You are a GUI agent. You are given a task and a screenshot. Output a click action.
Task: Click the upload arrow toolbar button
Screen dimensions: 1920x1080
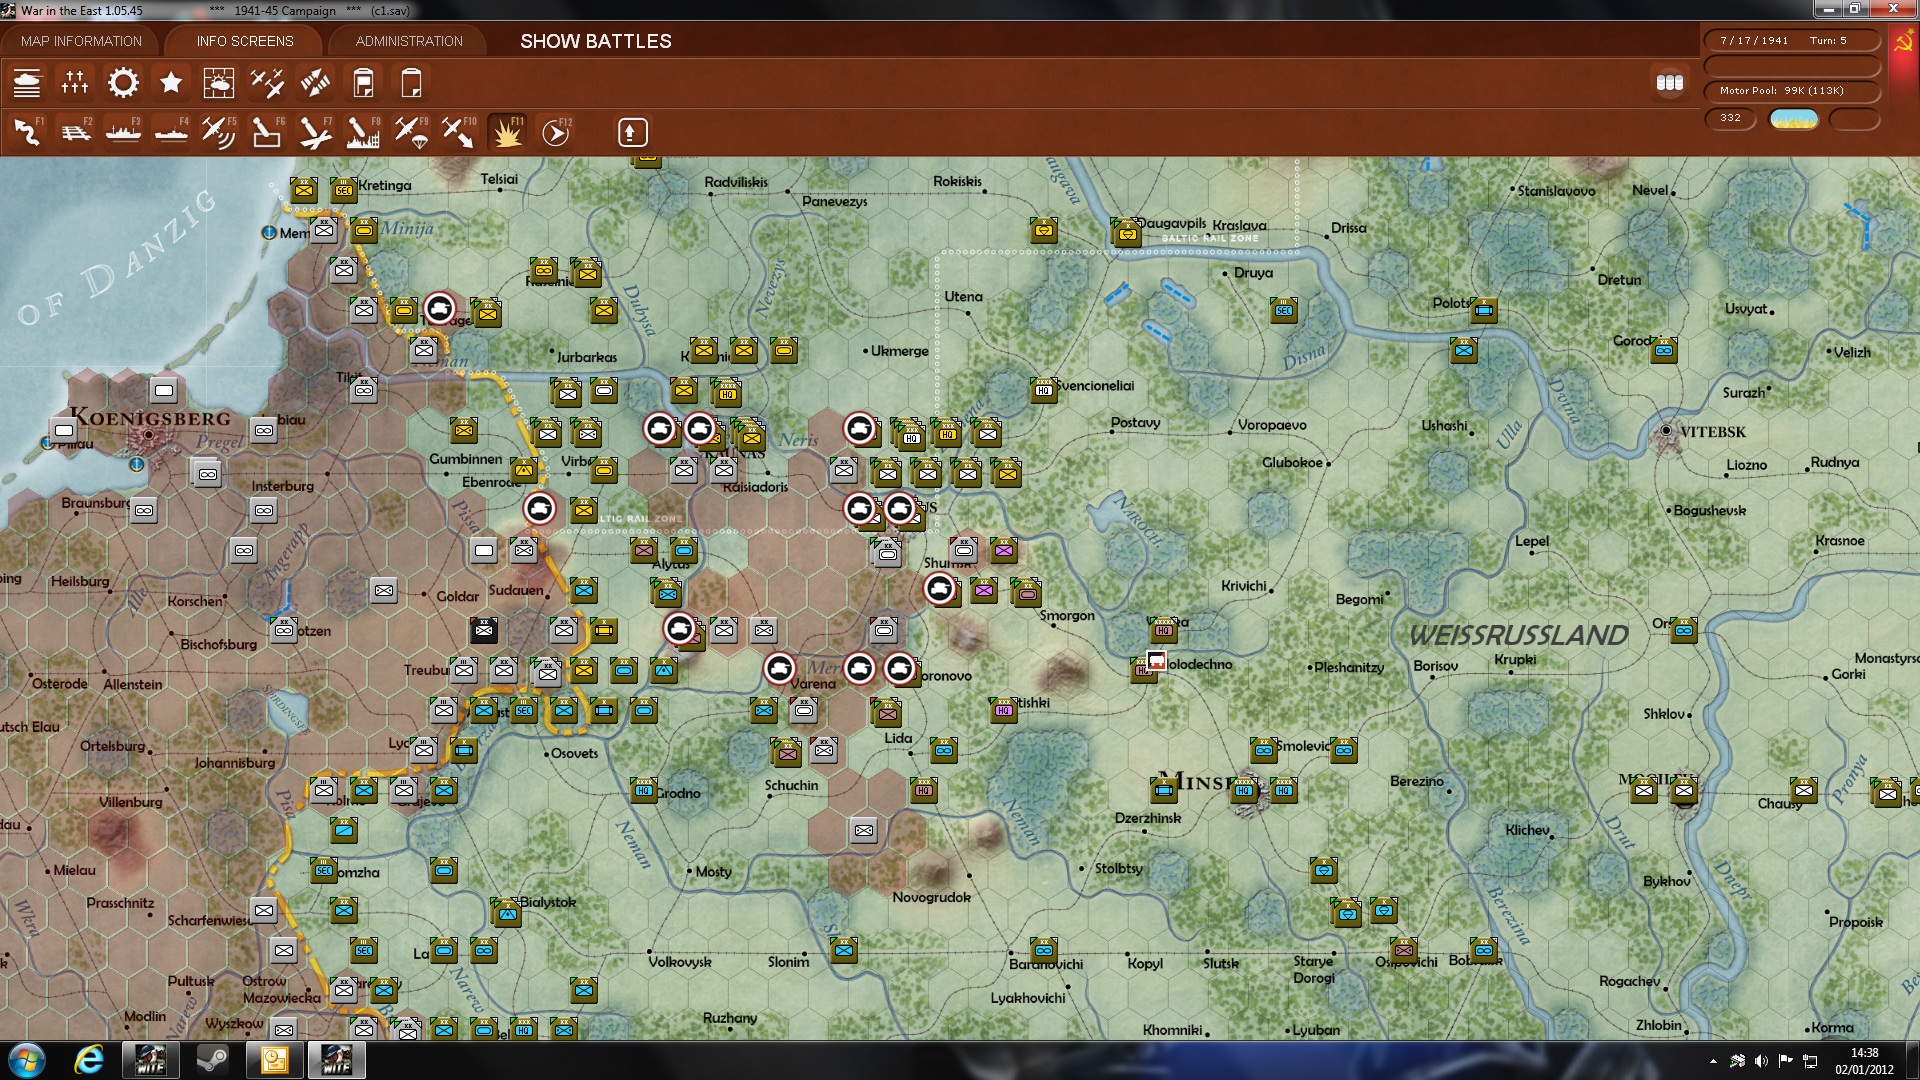[632, 132]
